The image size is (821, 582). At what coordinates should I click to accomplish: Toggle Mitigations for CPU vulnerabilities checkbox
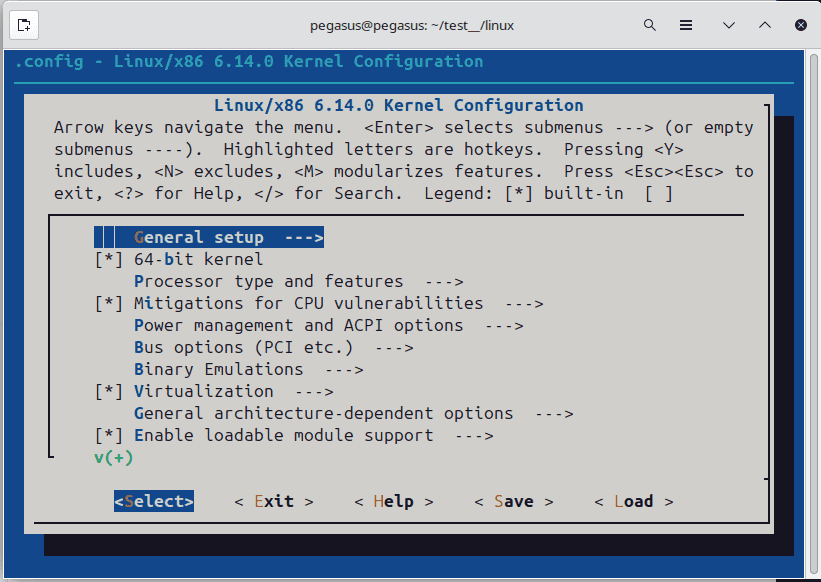tap(108, 304)
